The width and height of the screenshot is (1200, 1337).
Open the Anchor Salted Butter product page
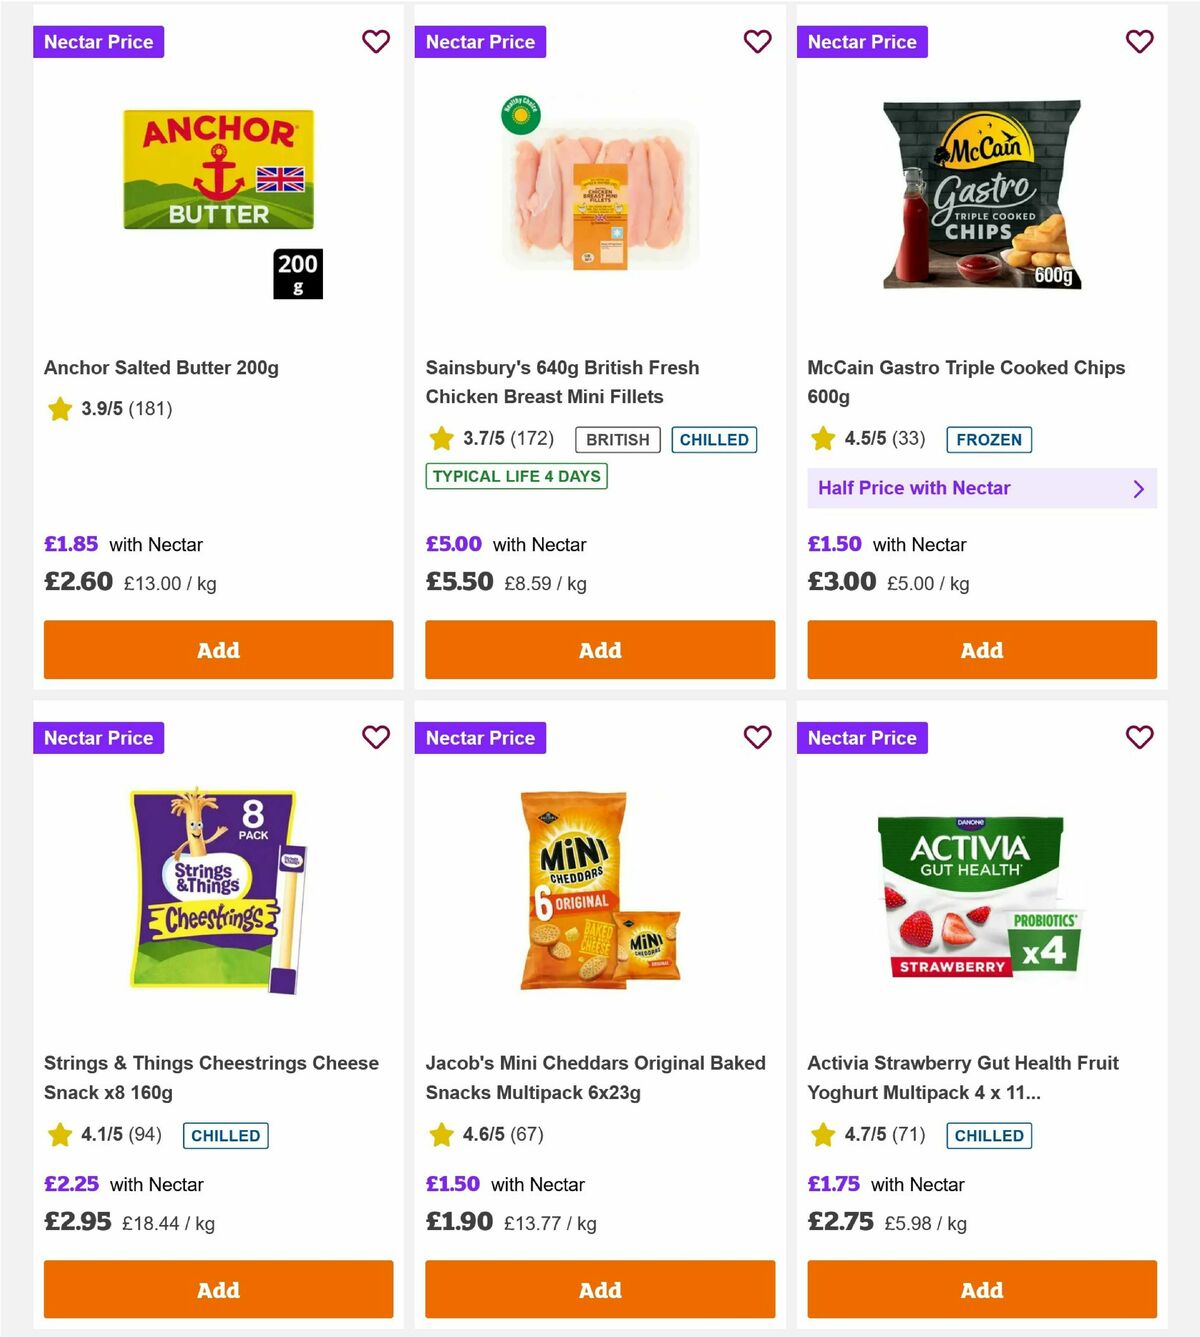[x=162, y=367]
